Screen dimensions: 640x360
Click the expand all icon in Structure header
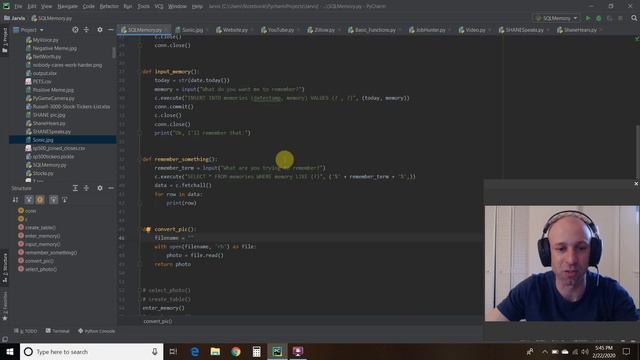point(86,188)
